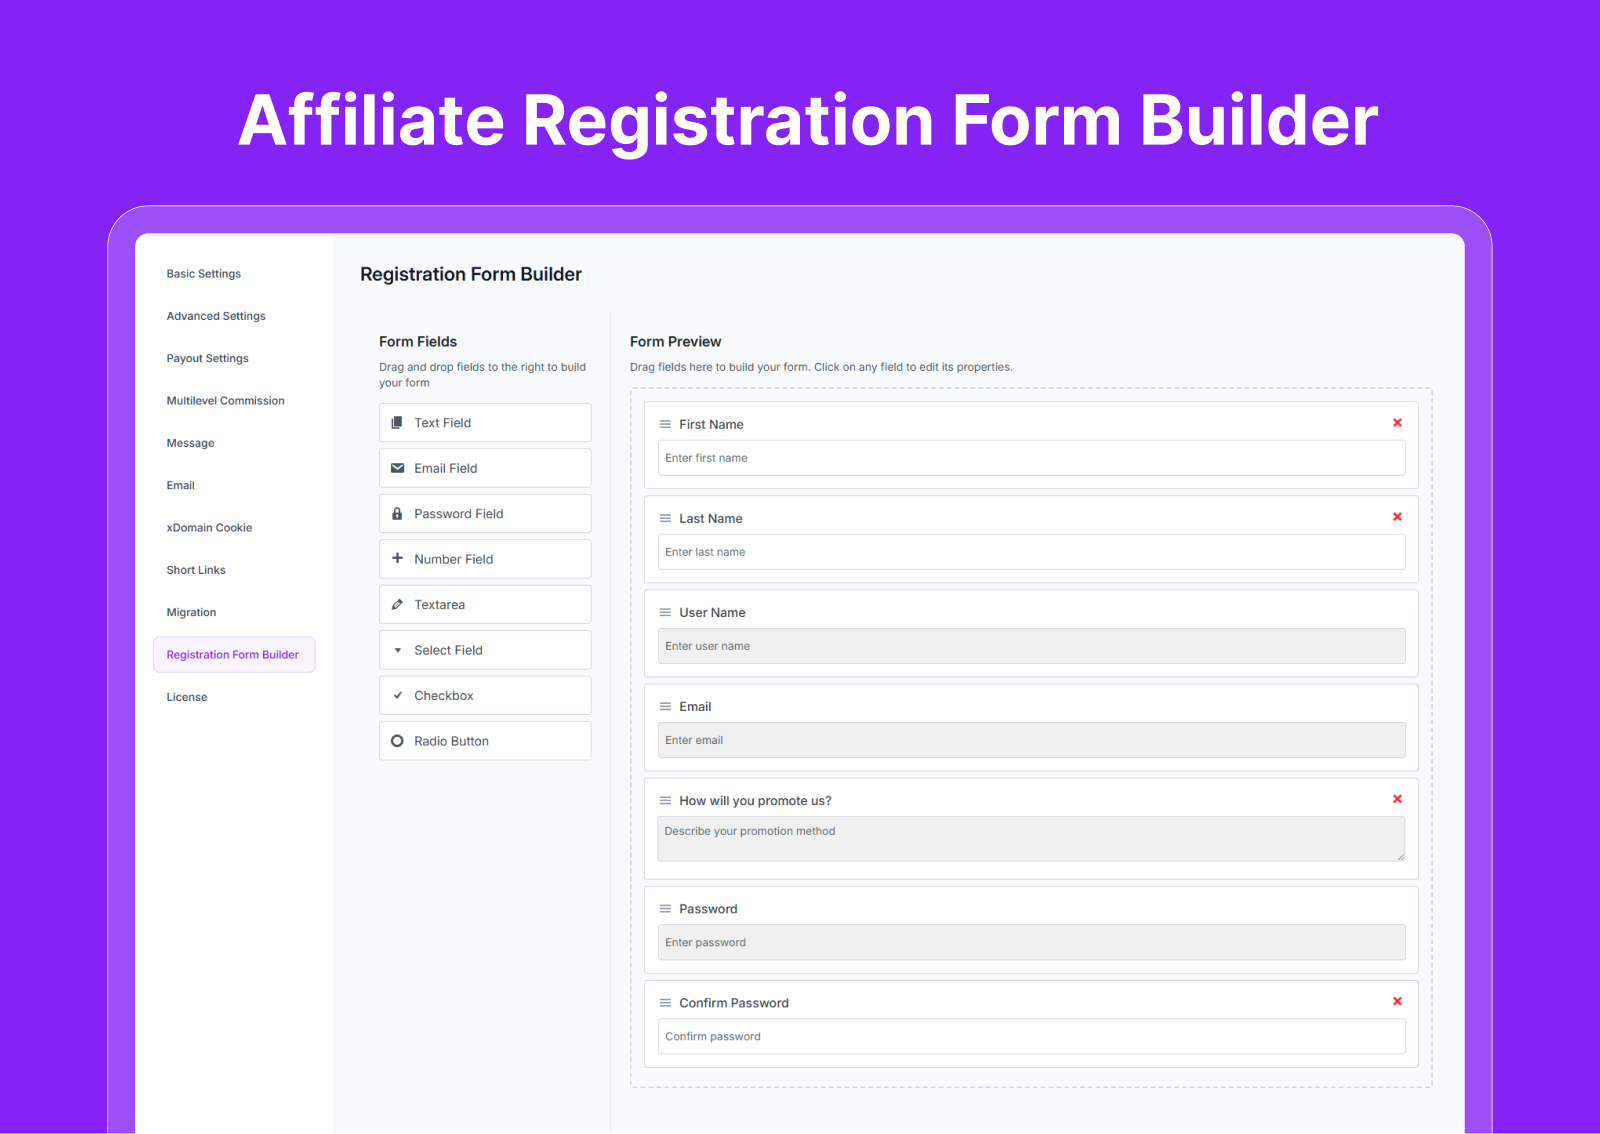
Task: Open the License menu item
Action: tap(187, 698)
